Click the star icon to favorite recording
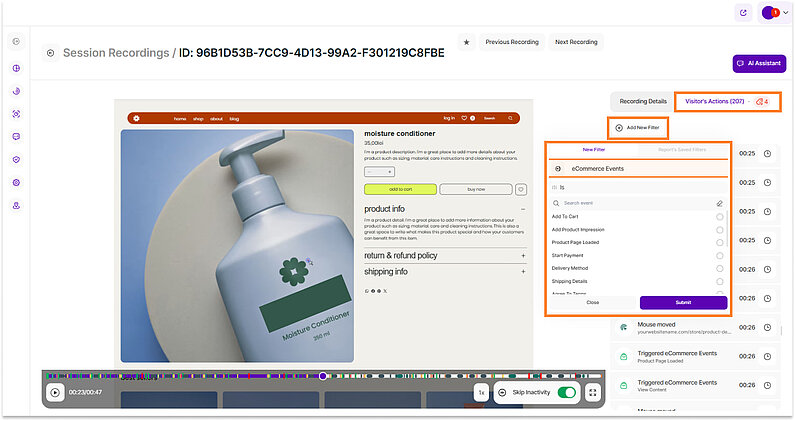This screenshot has height=421, width=795. pos(466,42)
